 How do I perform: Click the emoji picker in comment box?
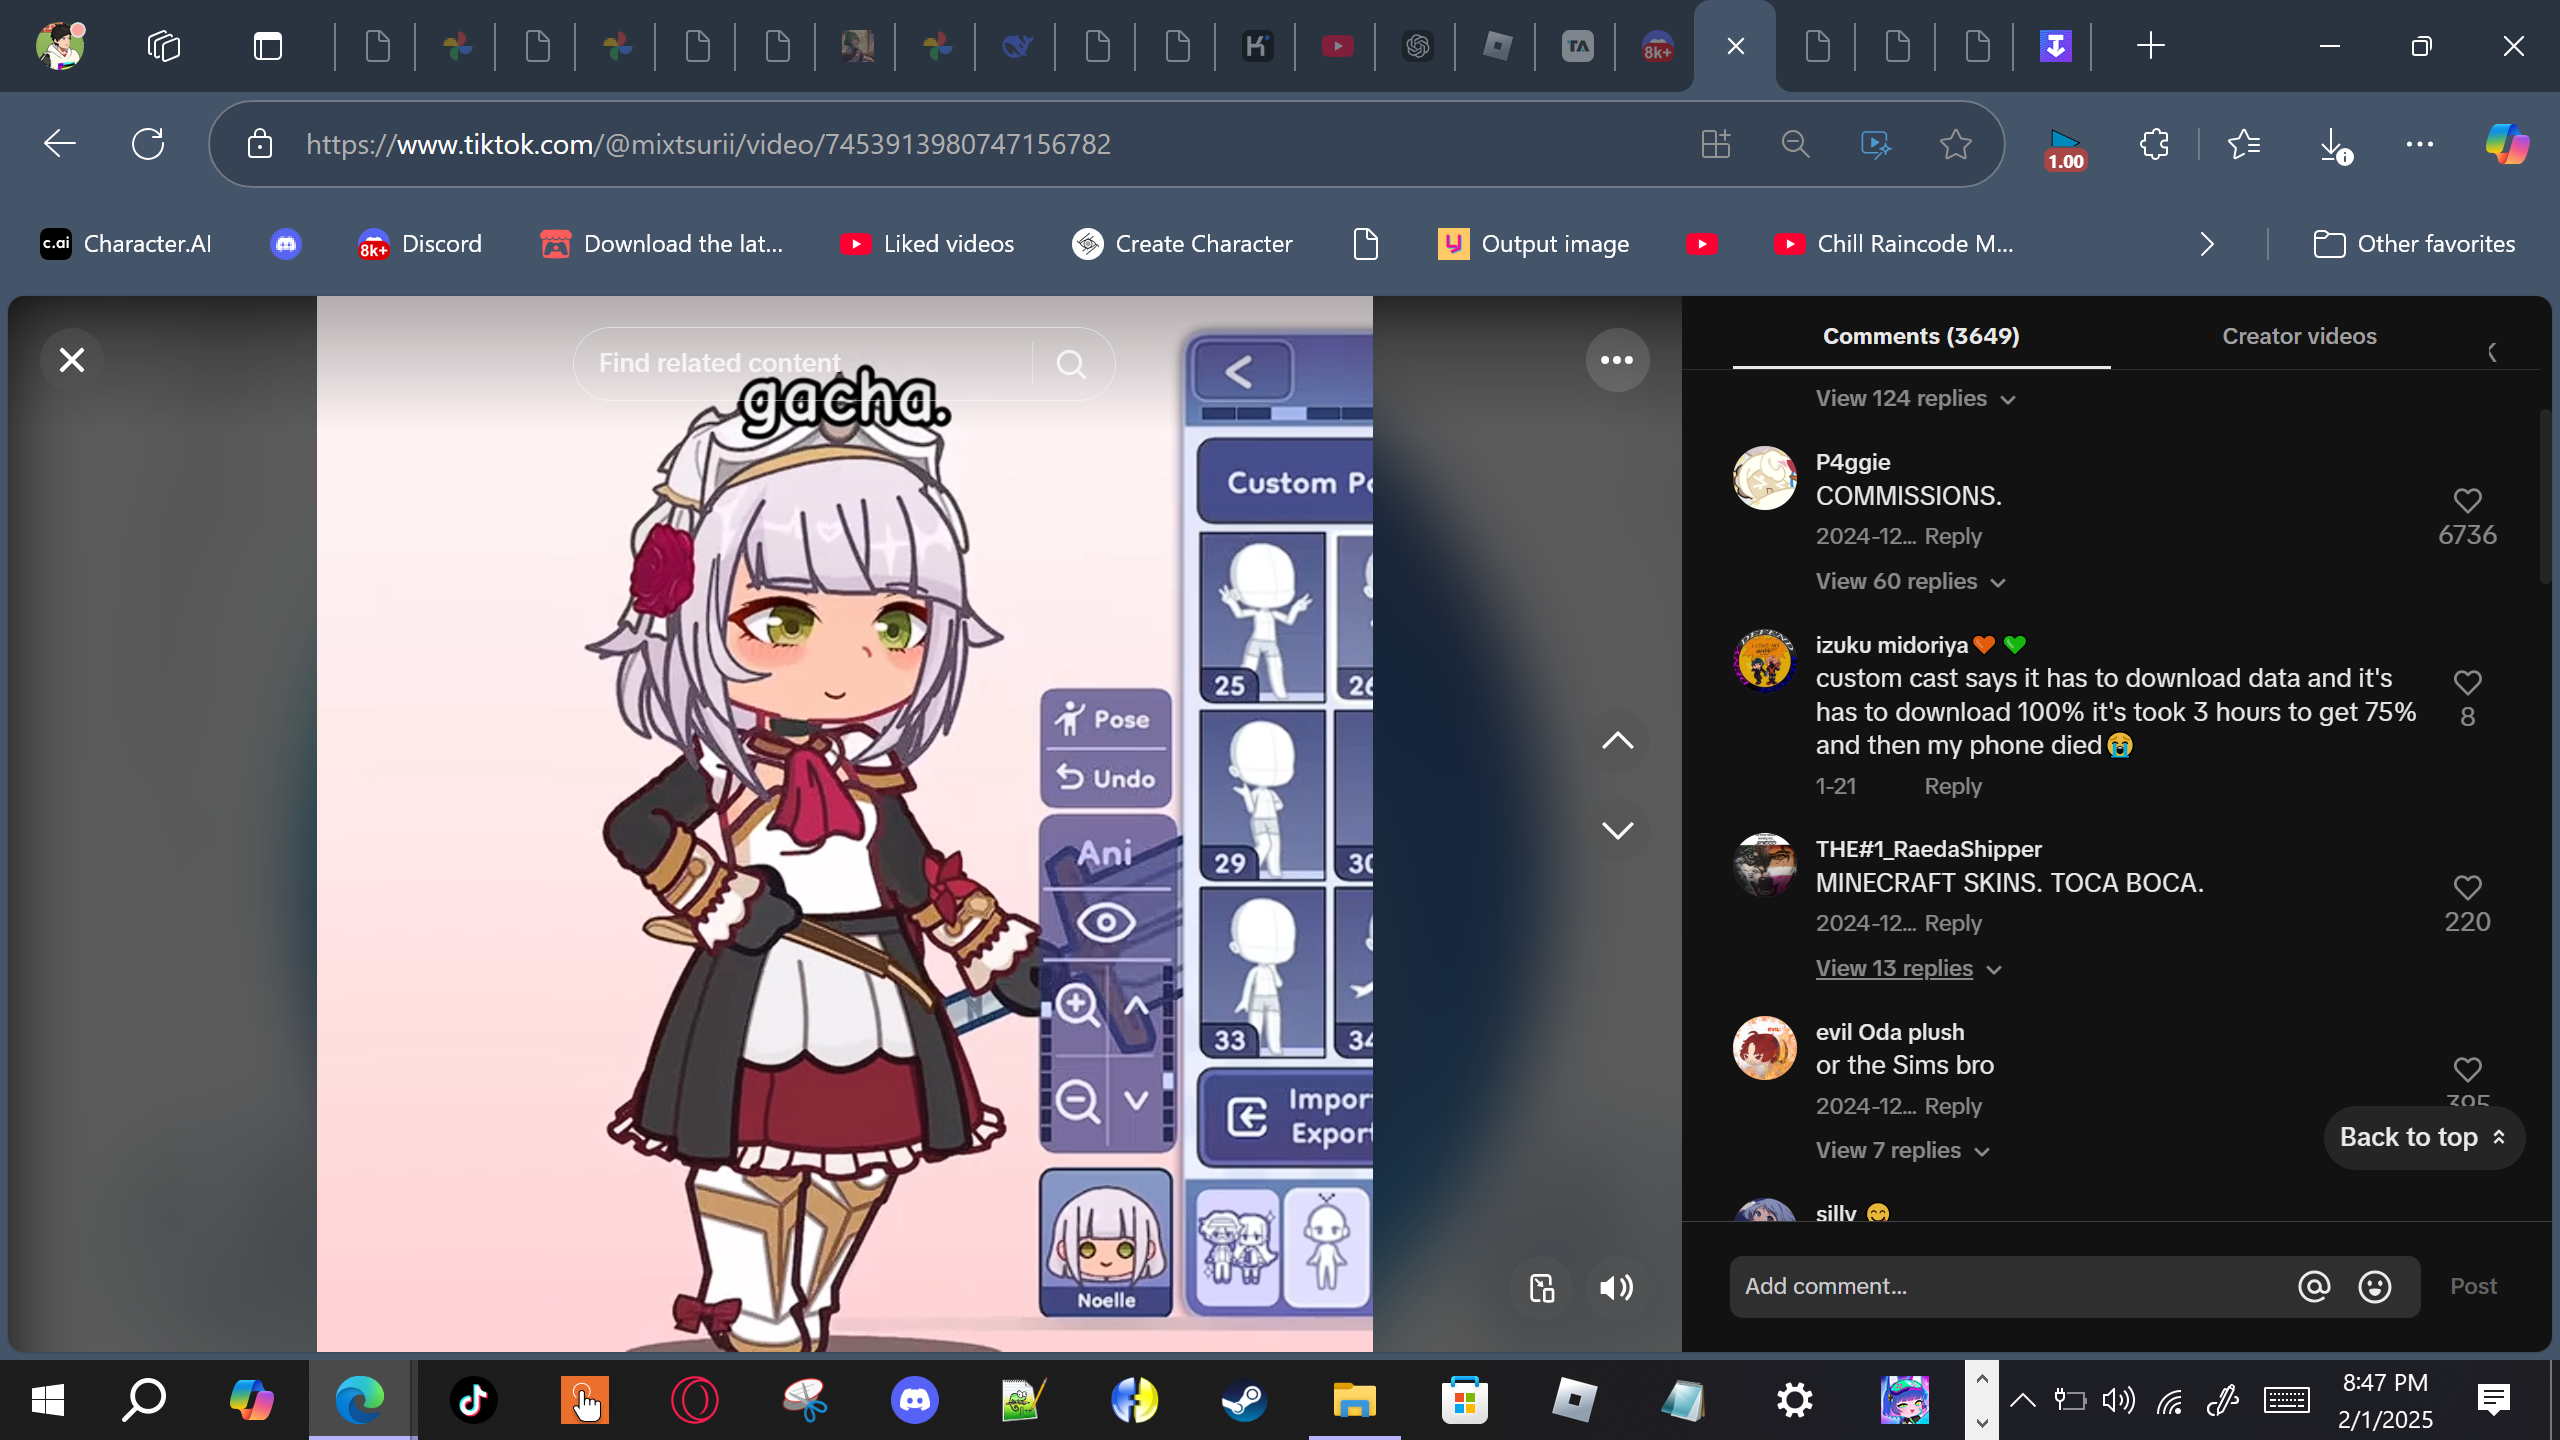(2374, 1286)
